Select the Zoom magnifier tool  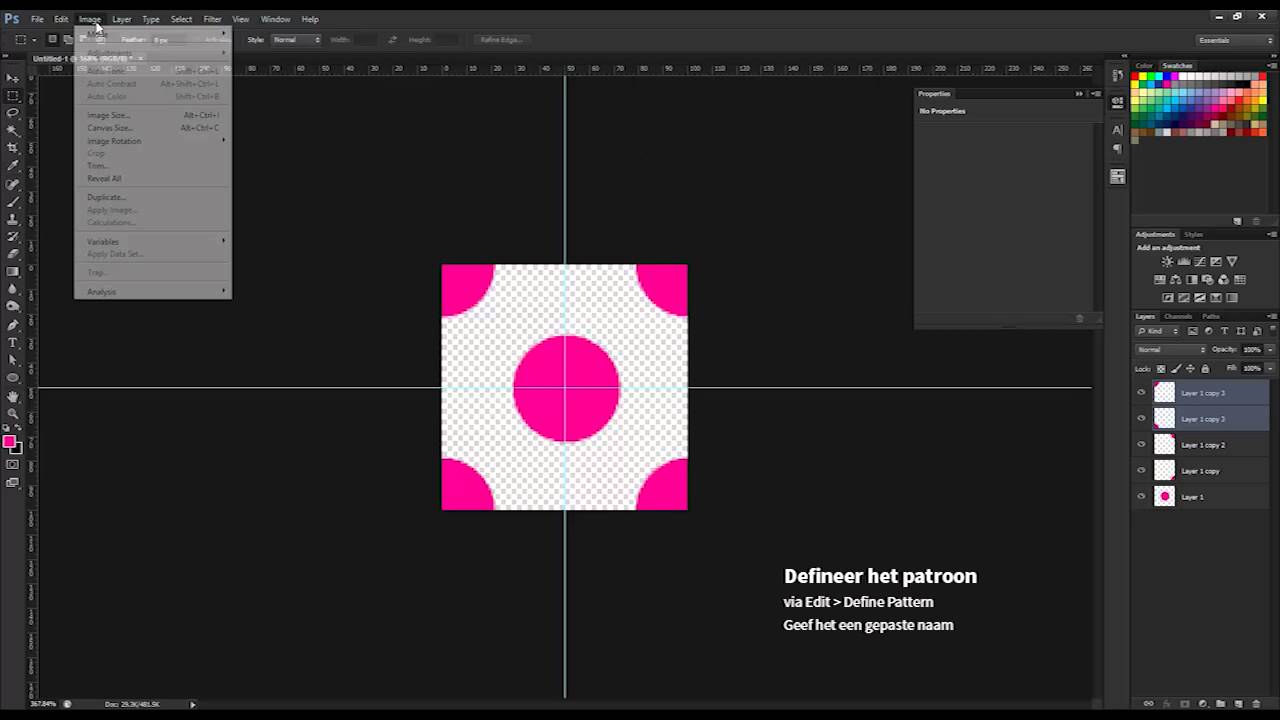tap(13, 413)
